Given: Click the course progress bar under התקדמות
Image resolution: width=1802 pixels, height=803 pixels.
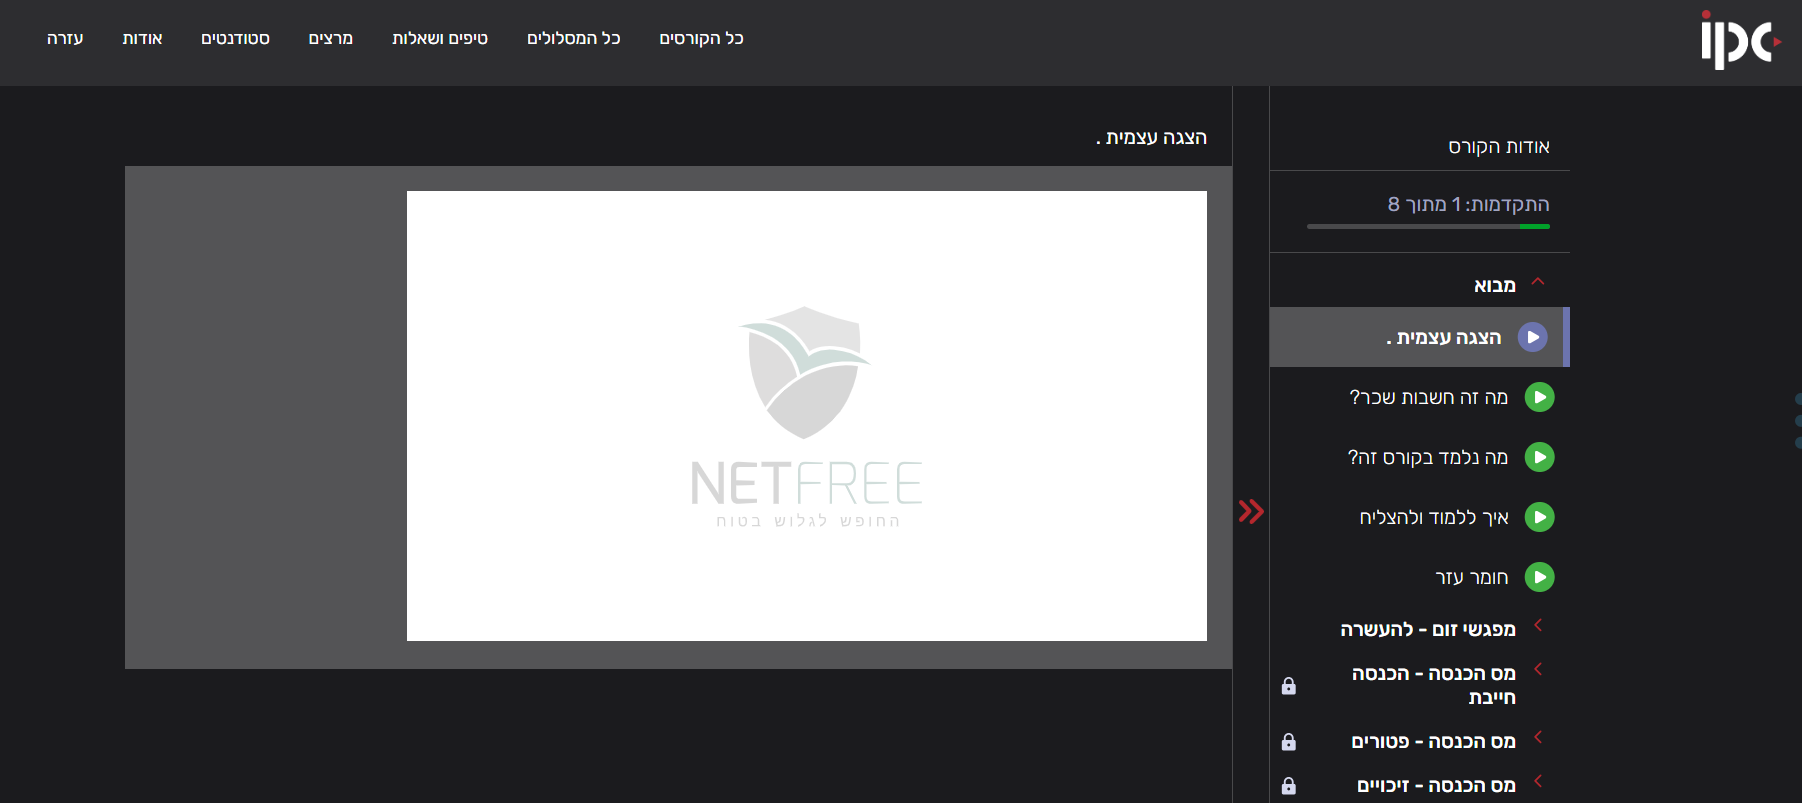Looking at the screenshot, I should pos(1428,227).
